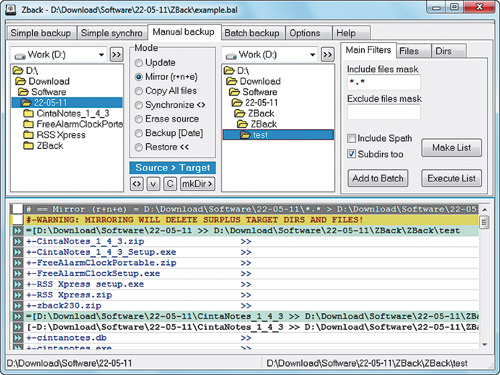Select Copy All files mode
Viewport: 500px width, 375px height.
pos(139,91)
